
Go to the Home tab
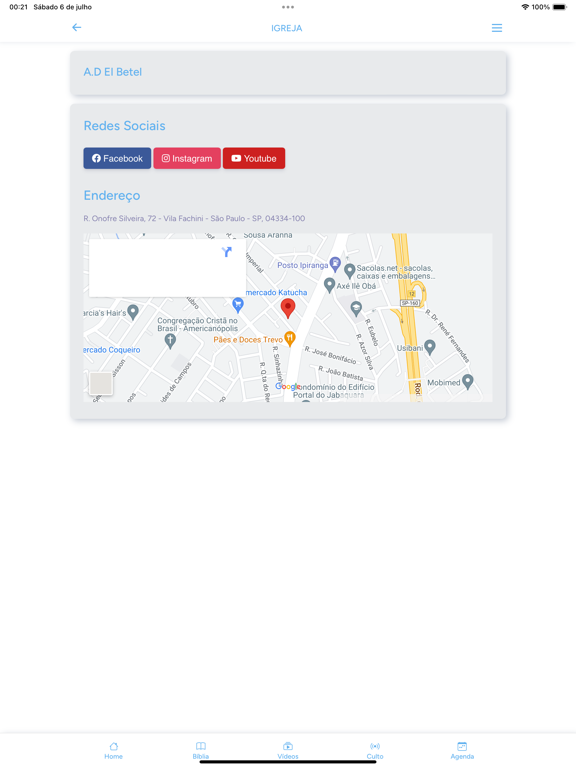pos(114,750)
